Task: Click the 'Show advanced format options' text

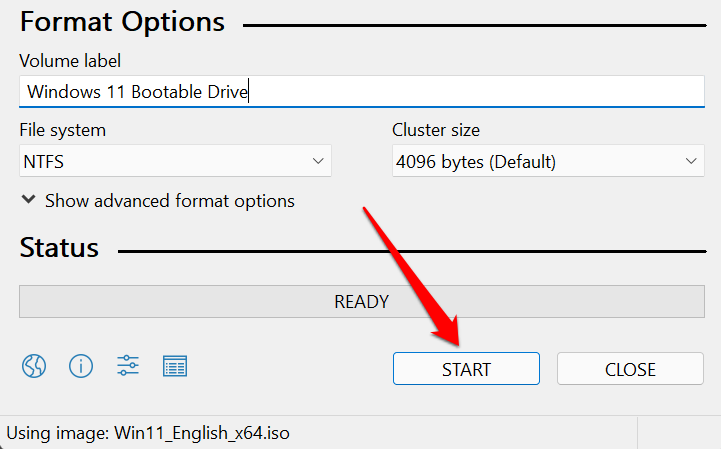Action: point(169,201)
